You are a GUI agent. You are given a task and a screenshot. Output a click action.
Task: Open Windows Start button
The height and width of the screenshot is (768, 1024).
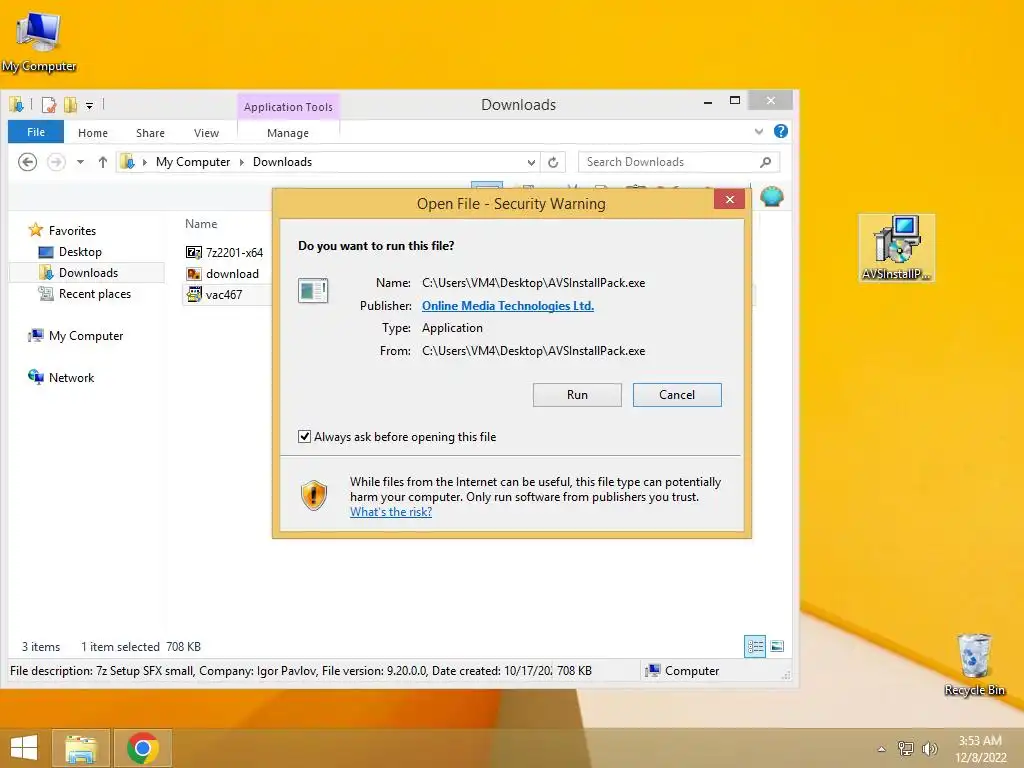(x=24, y=748)
